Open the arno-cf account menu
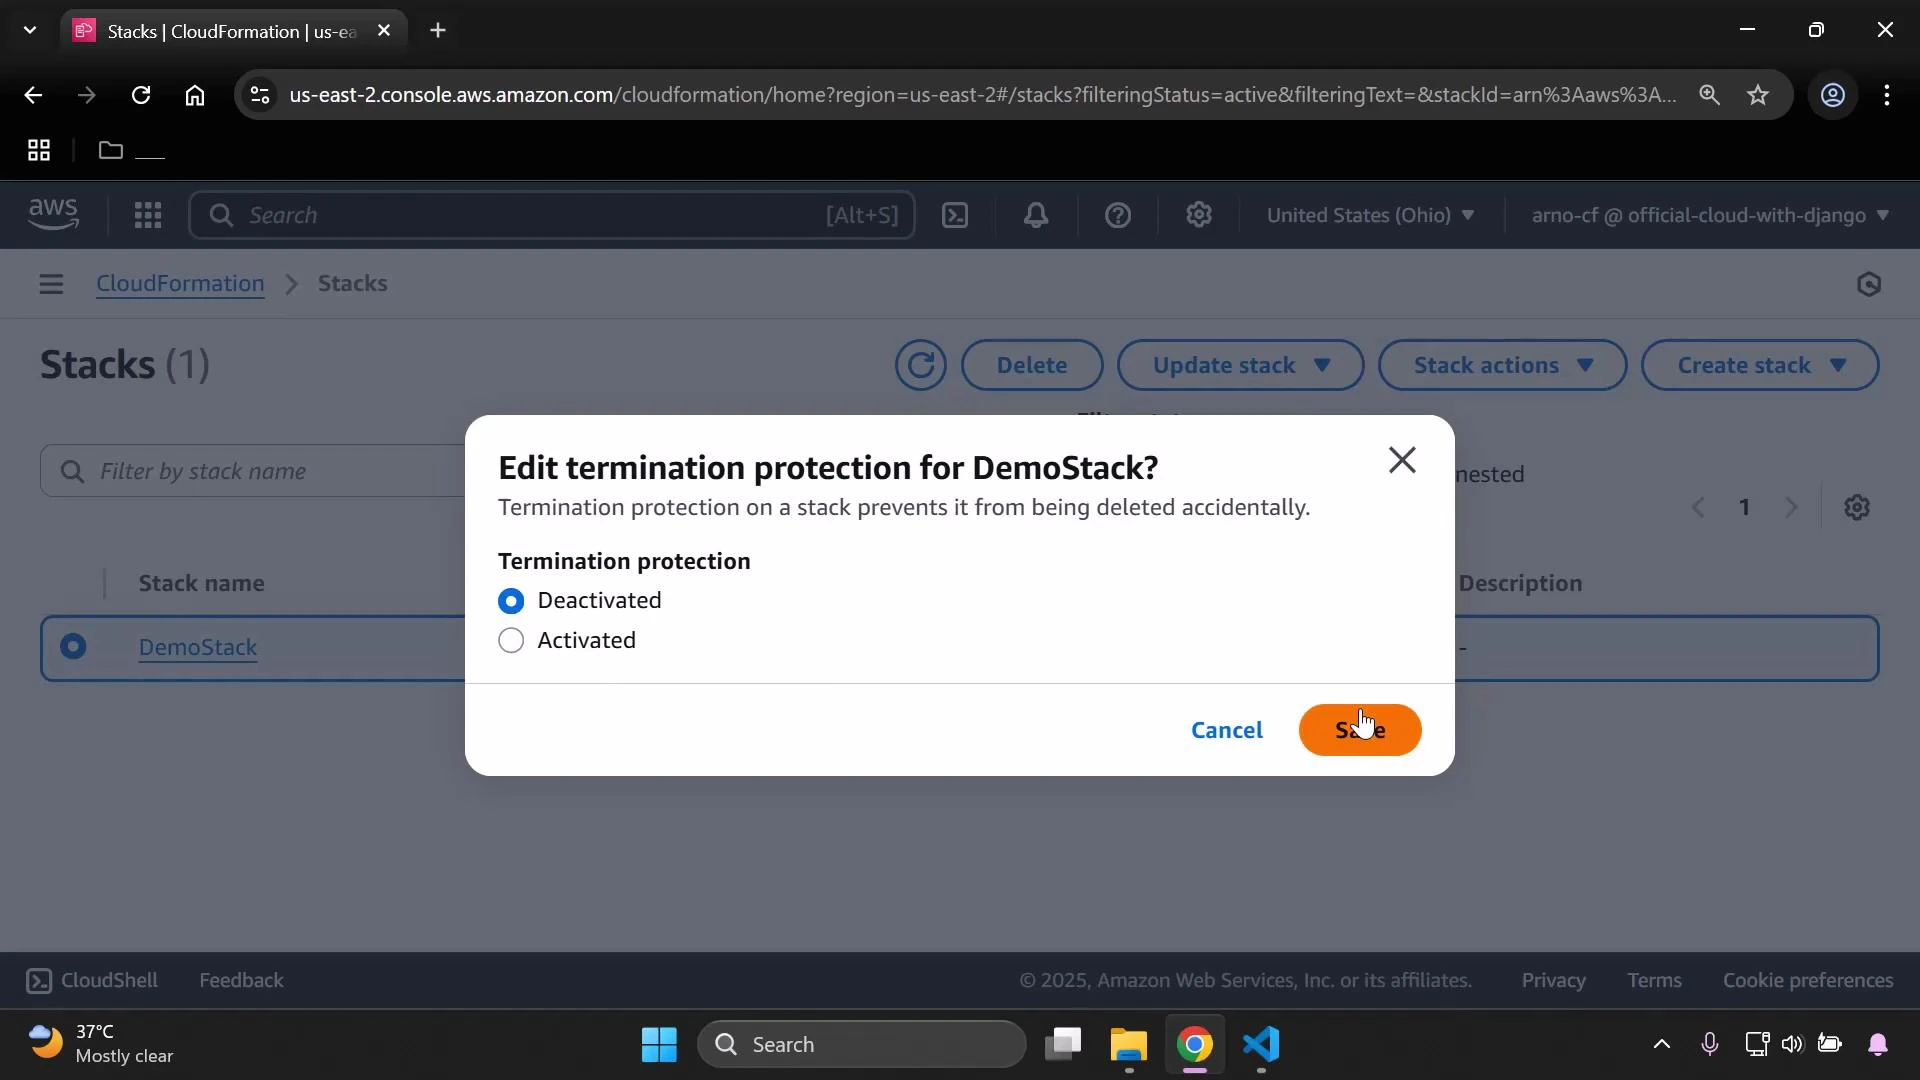This screenshot has width=1920, height=1080. point(1706,215)
